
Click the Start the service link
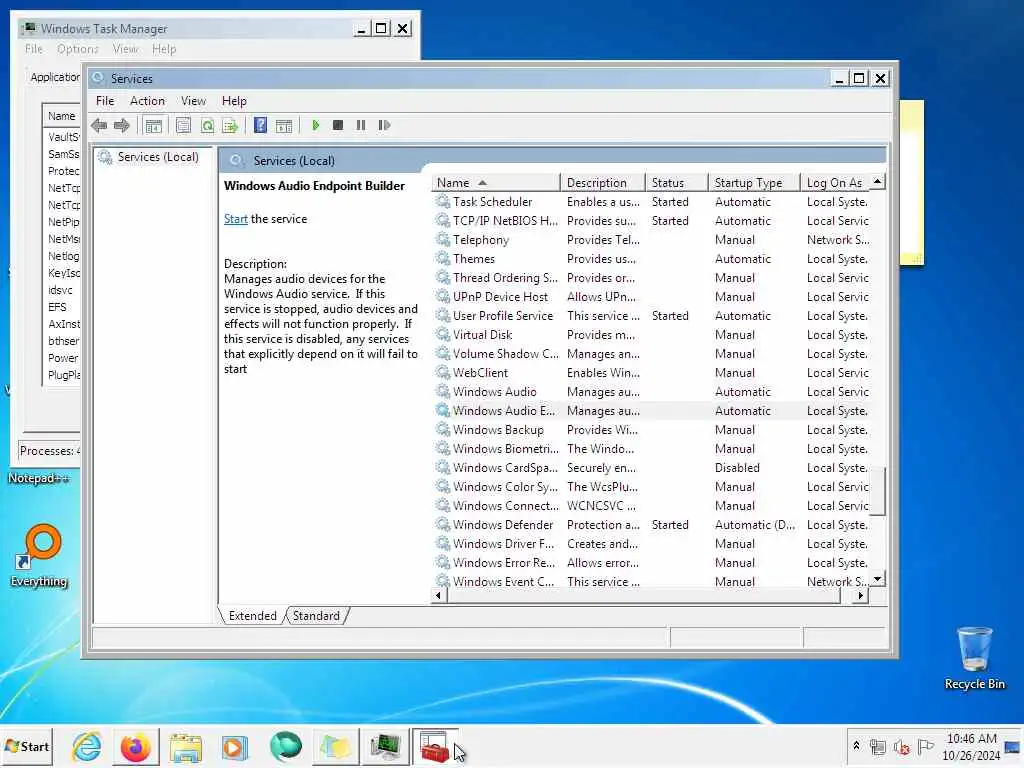(x=236, y=219)
